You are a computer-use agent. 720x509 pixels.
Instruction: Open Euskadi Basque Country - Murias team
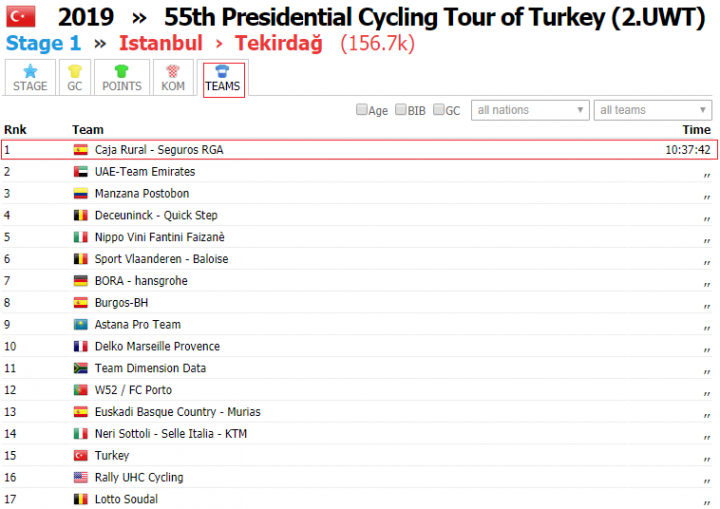point(177,412)
